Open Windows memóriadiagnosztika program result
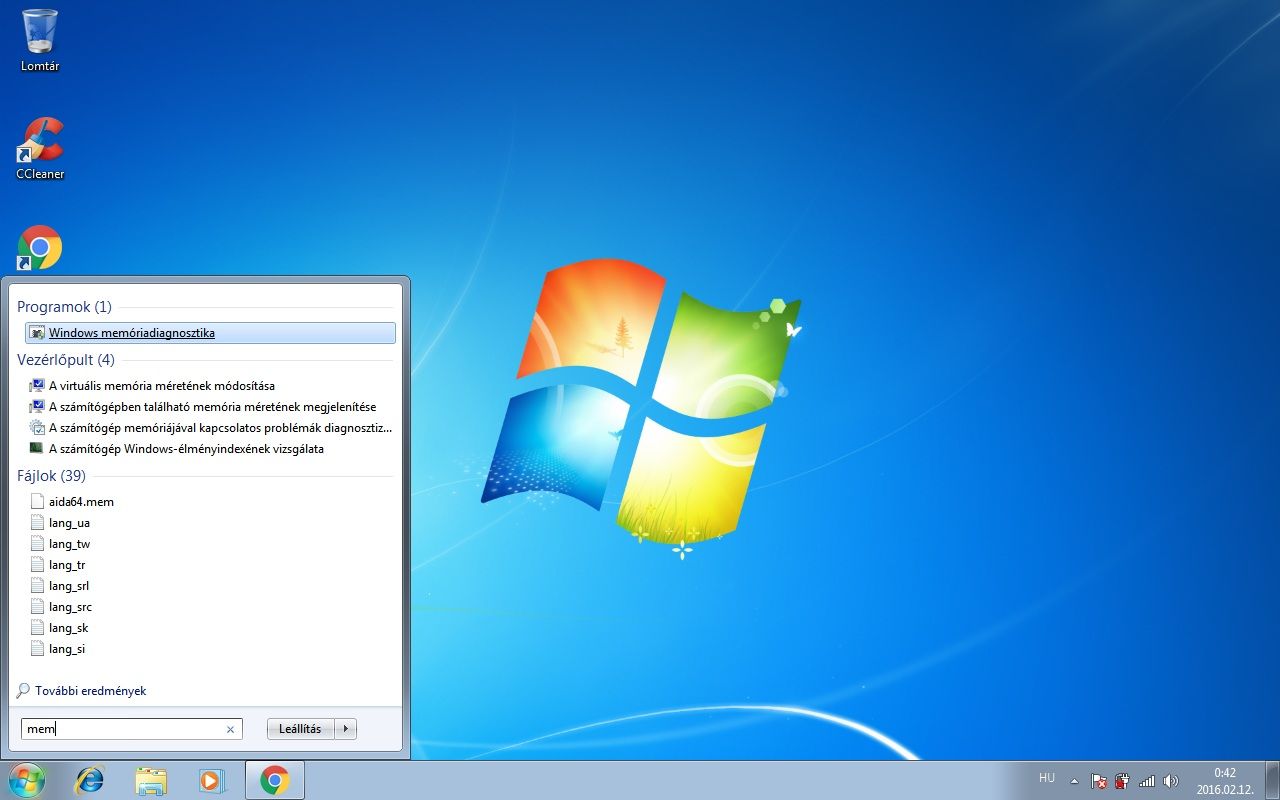1280x800 pixels. pyautogui.click(x=210, y=333)
